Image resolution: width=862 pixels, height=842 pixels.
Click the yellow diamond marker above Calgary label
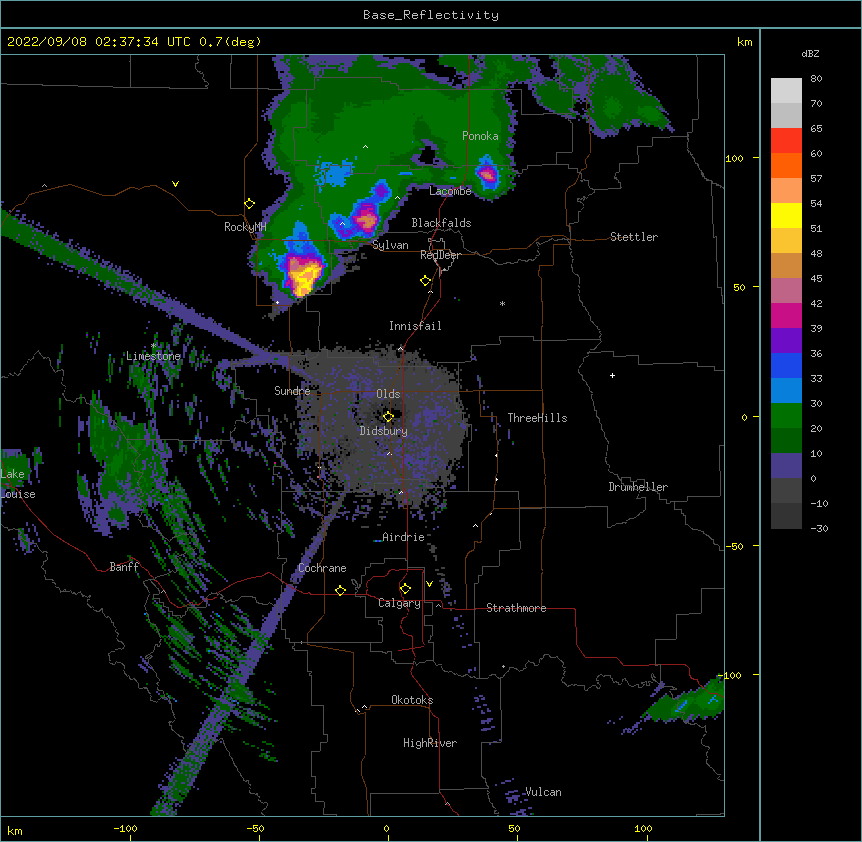[x=405, y=589]
